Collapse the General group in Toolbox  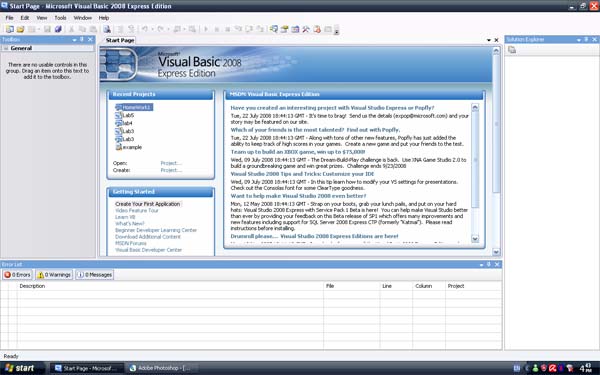6,48
